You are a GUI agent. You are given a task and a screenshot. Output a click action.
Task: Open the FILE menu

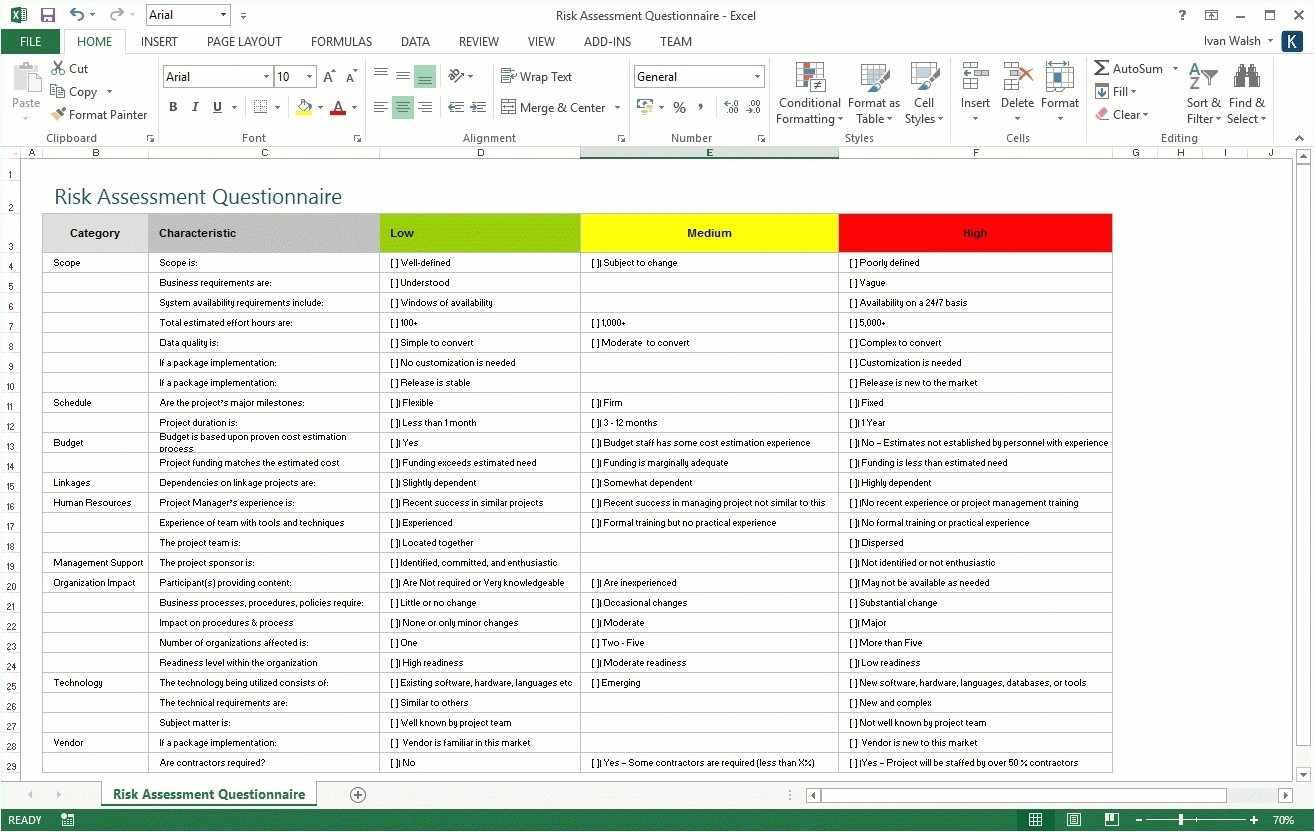pyautogui.click(x=31, y=42)
